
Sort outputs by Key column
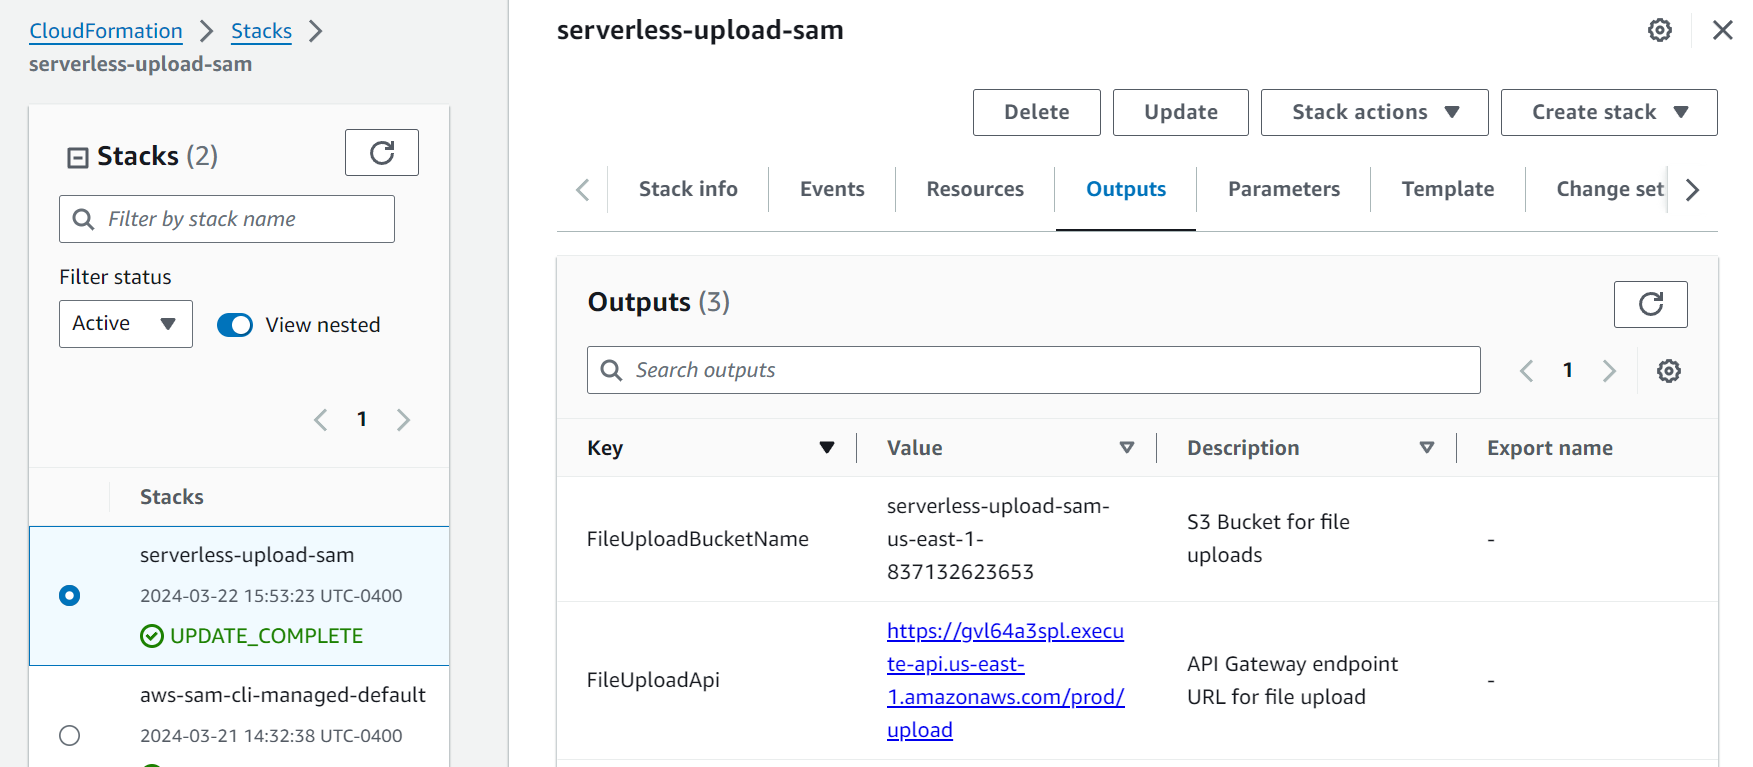(827, 448)
